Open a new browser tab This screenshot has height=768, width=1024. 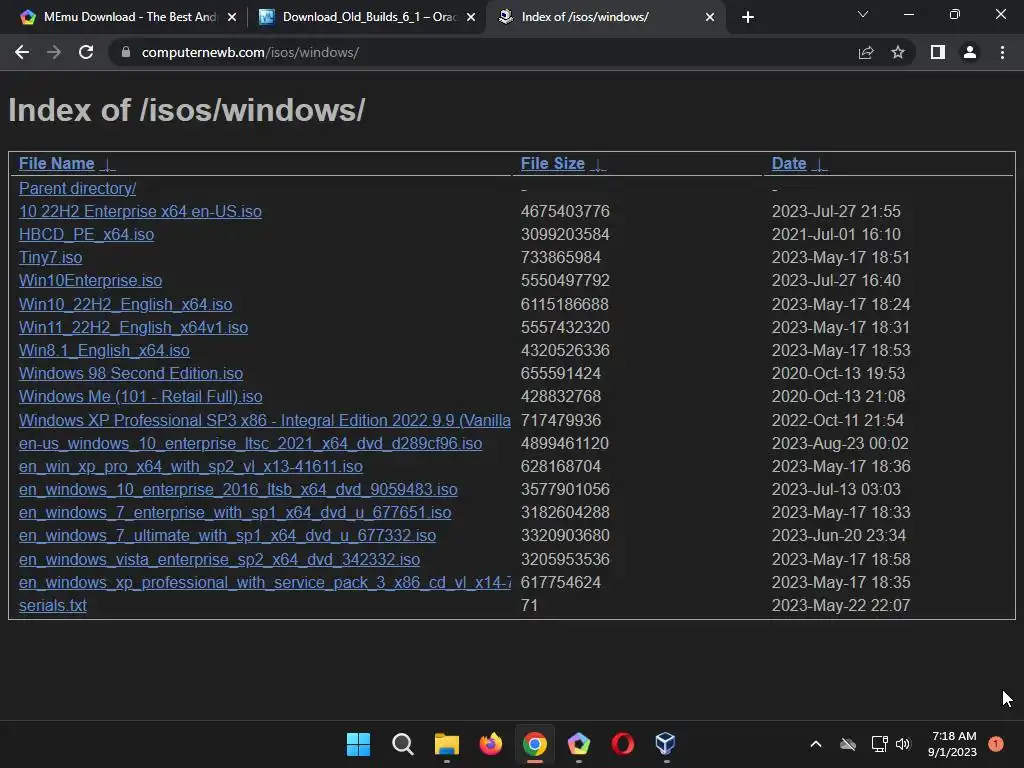pos(748,17)
